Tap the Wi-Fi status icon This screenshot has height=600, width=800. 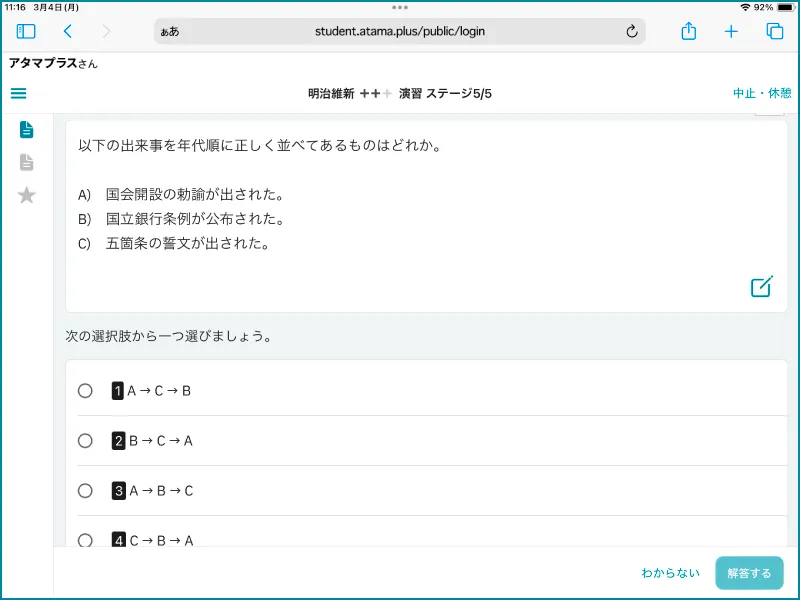[745, 7]
